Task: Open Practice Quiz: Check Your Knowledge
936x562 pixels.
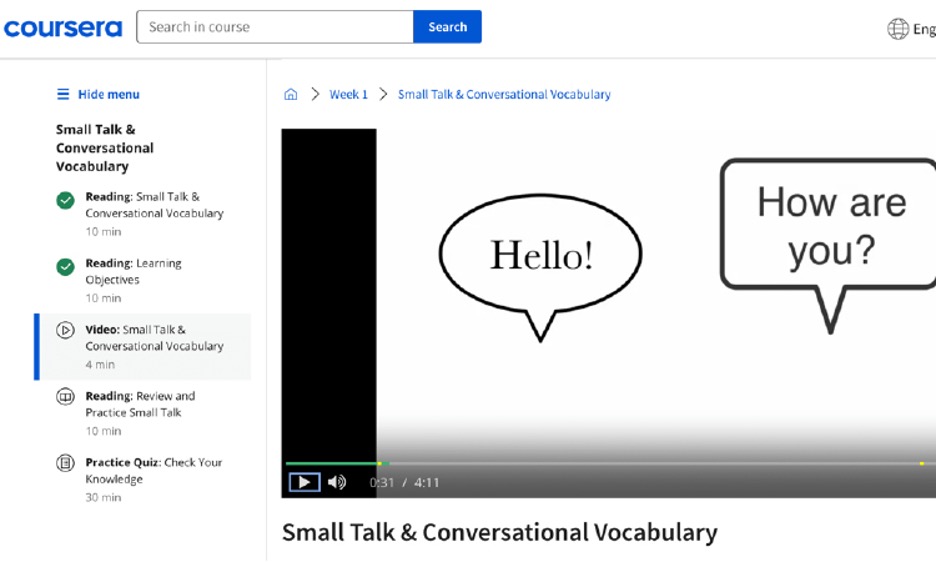Action: click(x=153, y=470)
